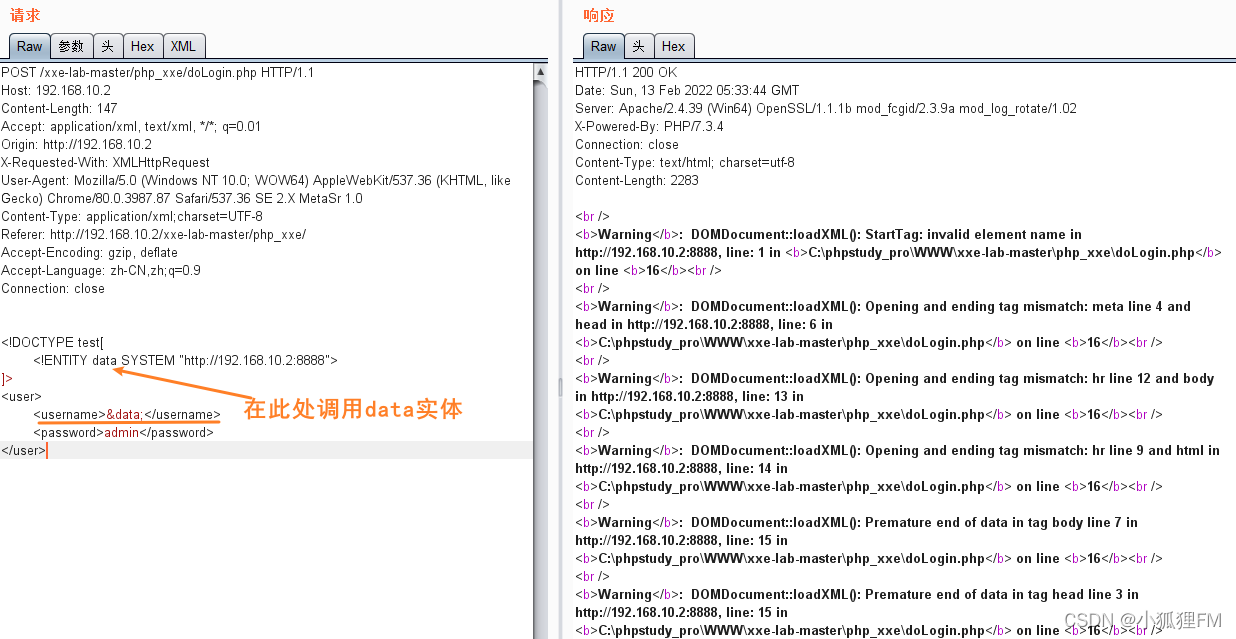Click the closing </user> tag line
1236x639 pixels.
click(23, 451)
